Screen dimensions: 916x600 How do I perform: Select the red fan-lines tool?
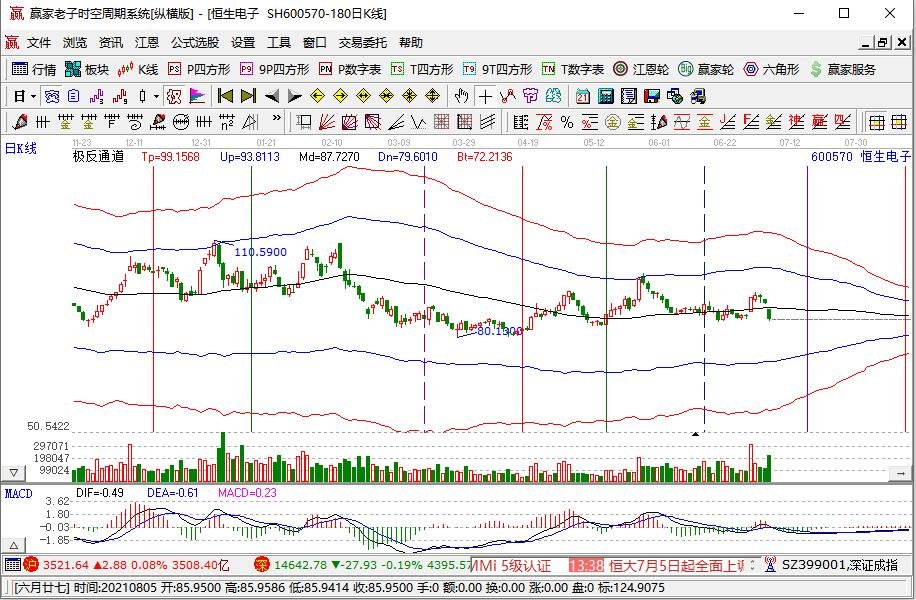coord(327,122)
